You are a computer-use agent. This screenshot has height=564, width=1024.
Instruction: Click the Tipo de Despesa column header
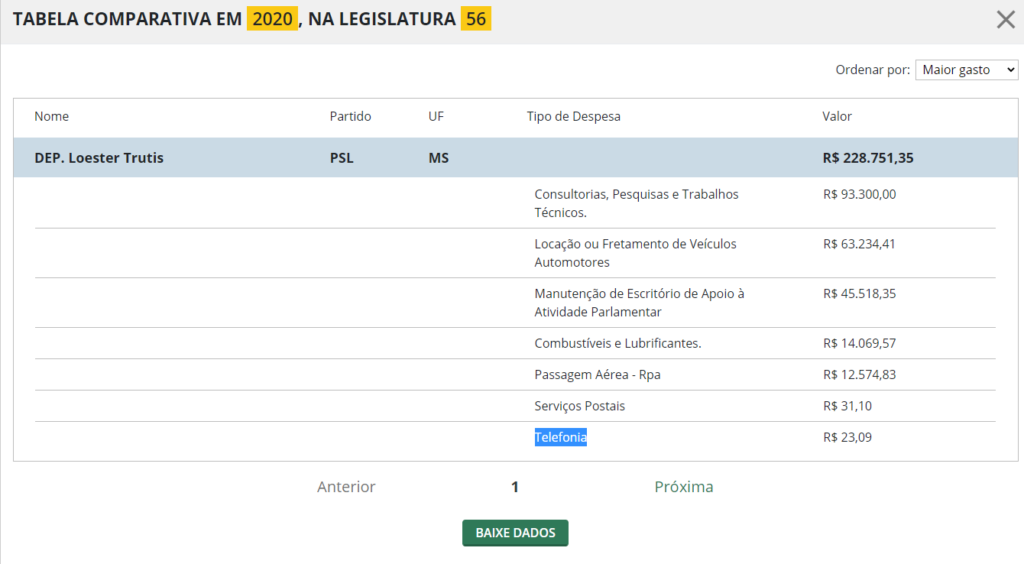[x=573, y=116]
